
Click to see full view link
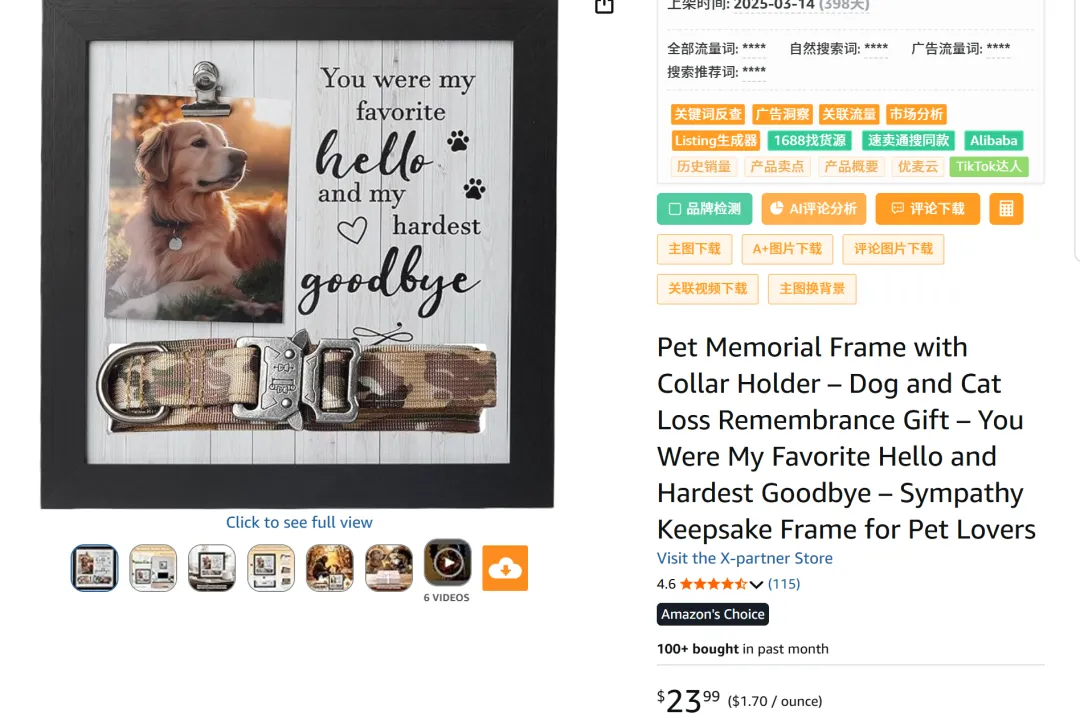click(x=299, y=522)
